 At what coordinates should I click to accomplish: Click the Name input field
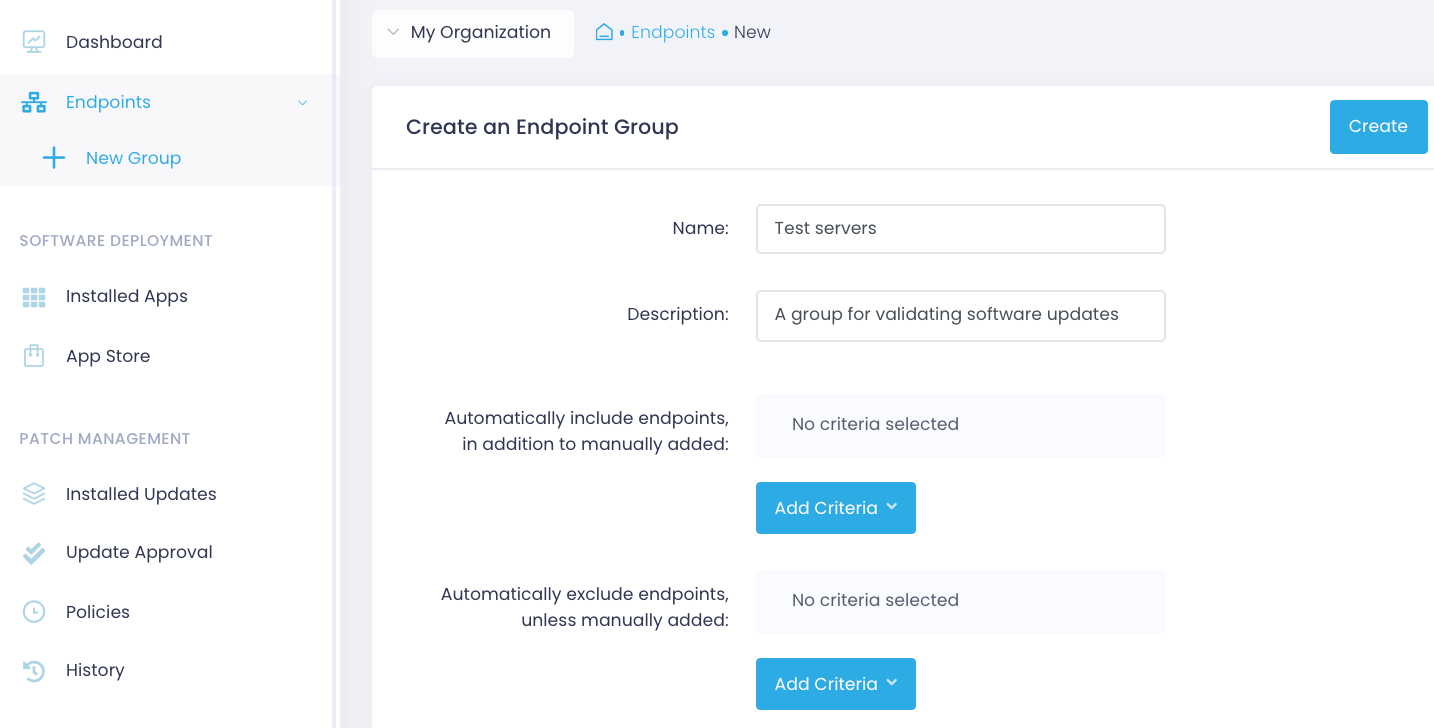click(961, 229)
